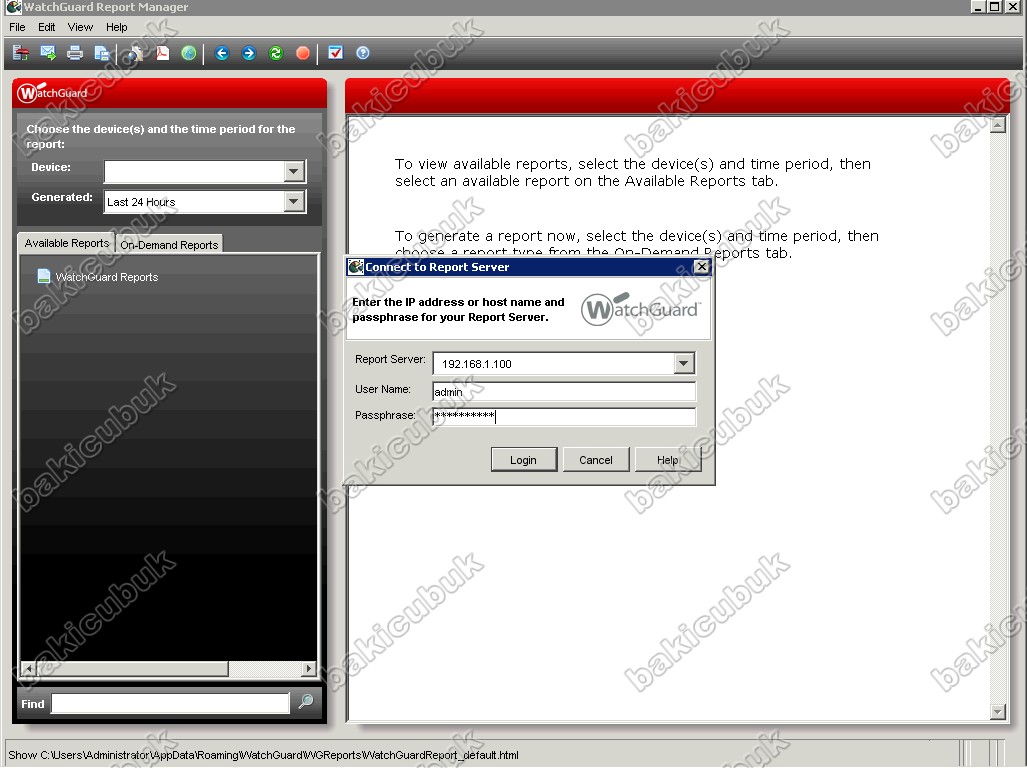Image resolution: width=1027 pixels, height=768 pixels.
Task: Click the send report by email icon
Action: 48,53
